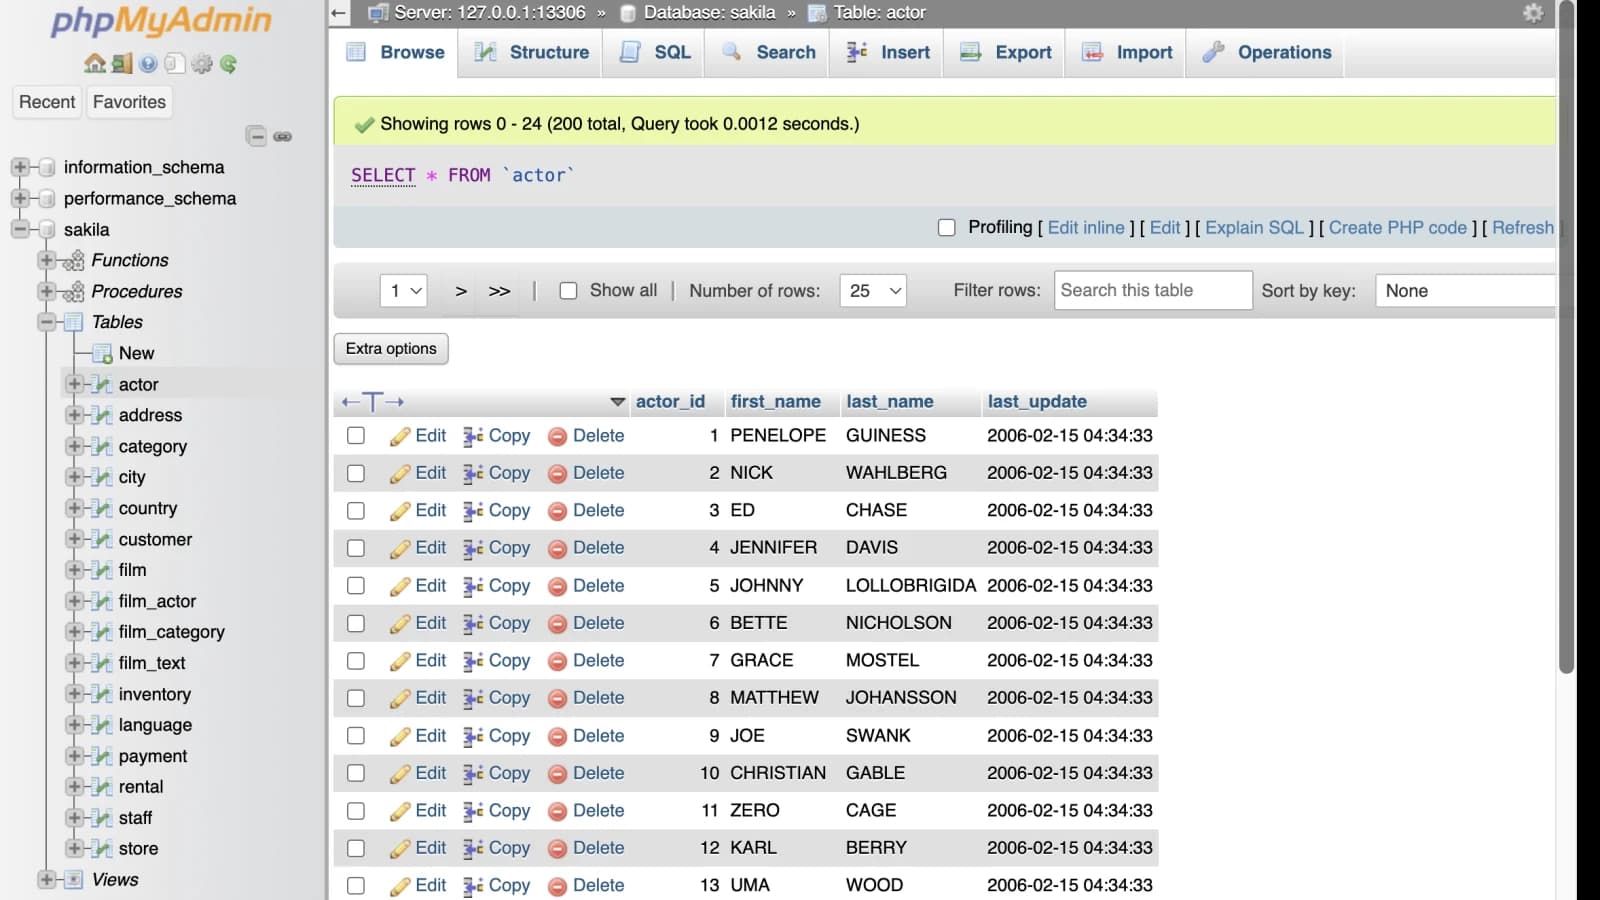Click the Edit inline link
1600x900 pixels.
(x=1086, y=228)
